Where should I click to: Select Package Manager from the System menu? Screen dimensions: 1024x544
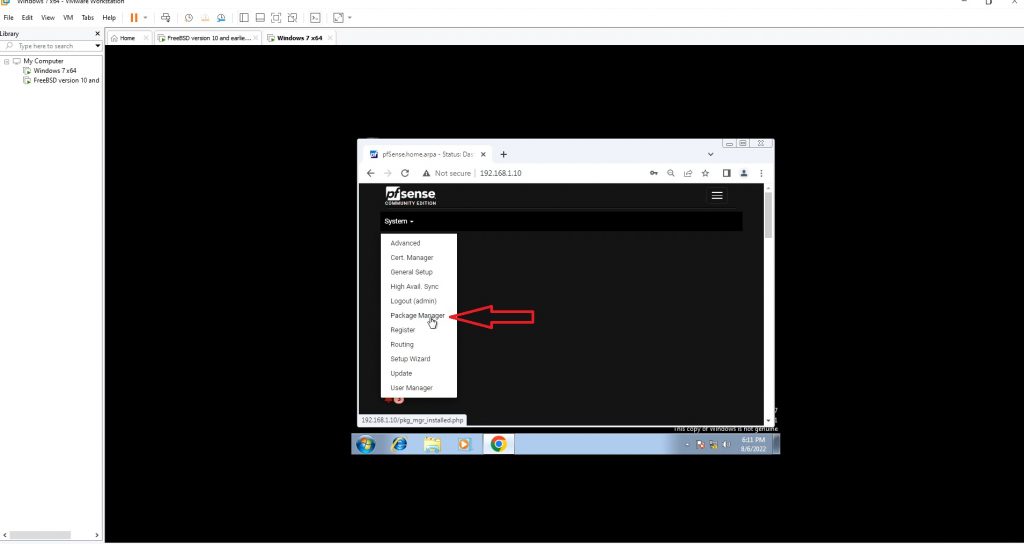(x=417, y=315)
